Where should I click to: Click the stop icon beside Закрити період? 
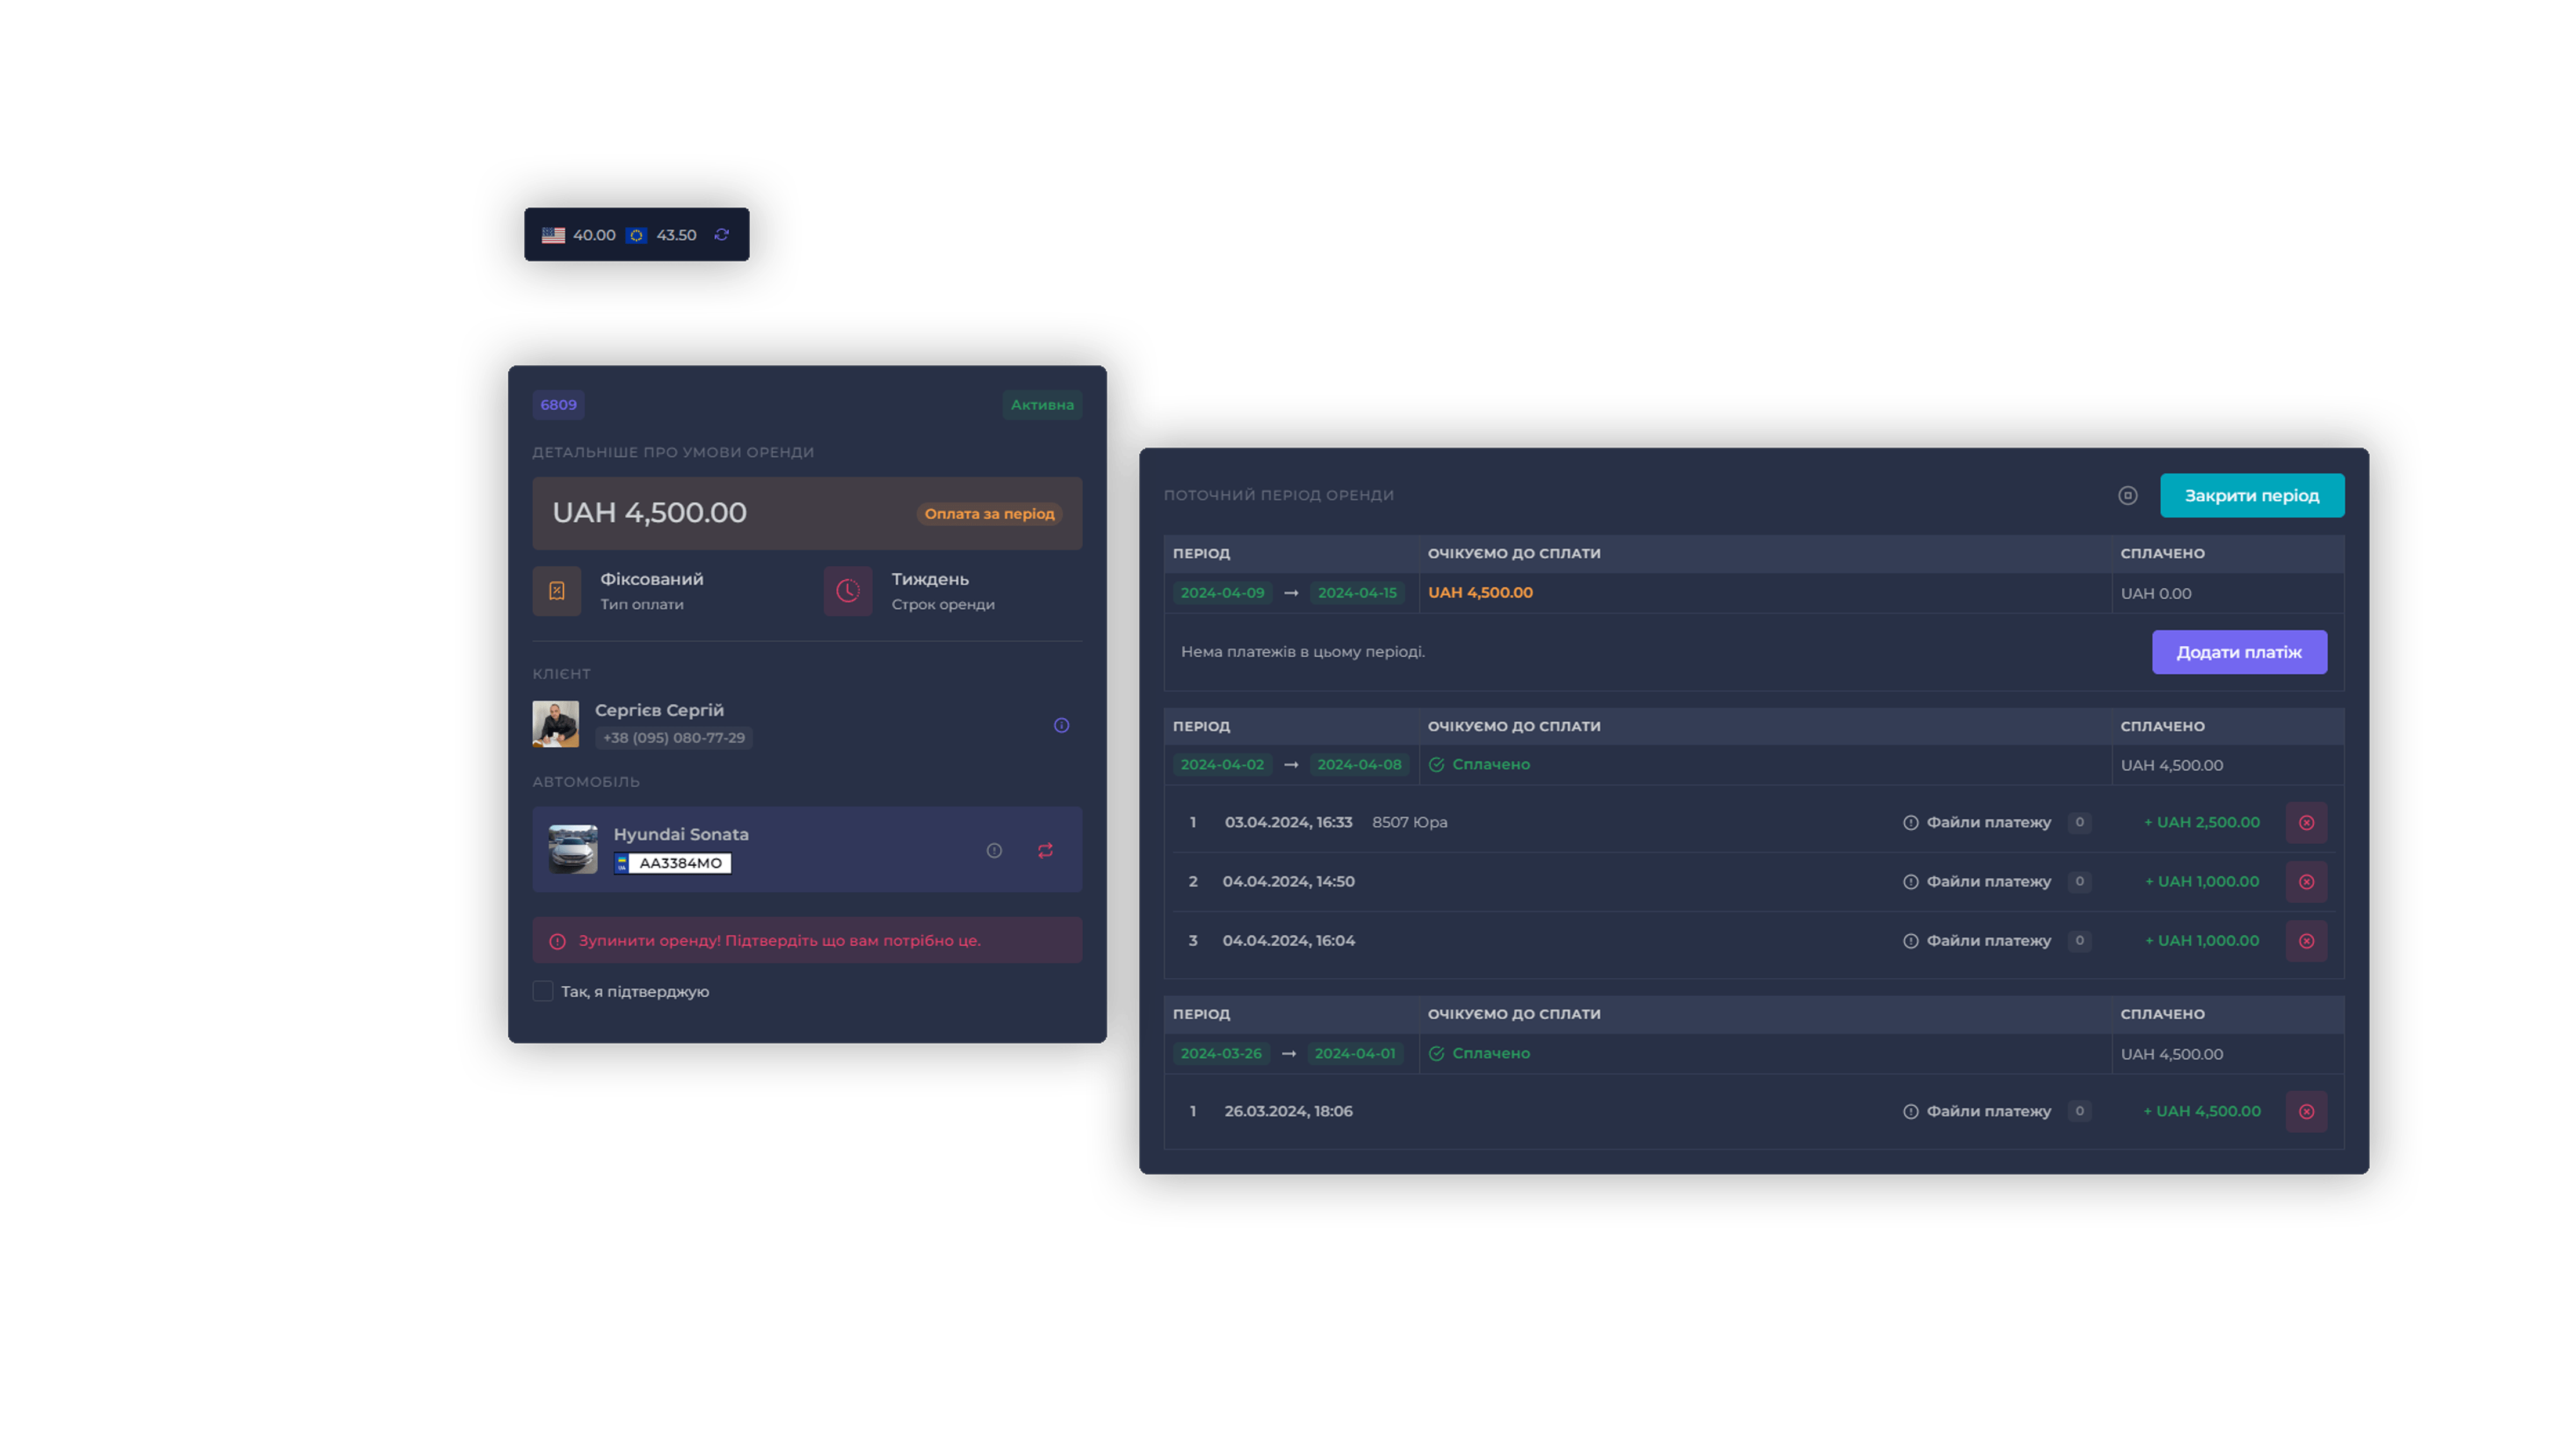(x=2127, y=496)
